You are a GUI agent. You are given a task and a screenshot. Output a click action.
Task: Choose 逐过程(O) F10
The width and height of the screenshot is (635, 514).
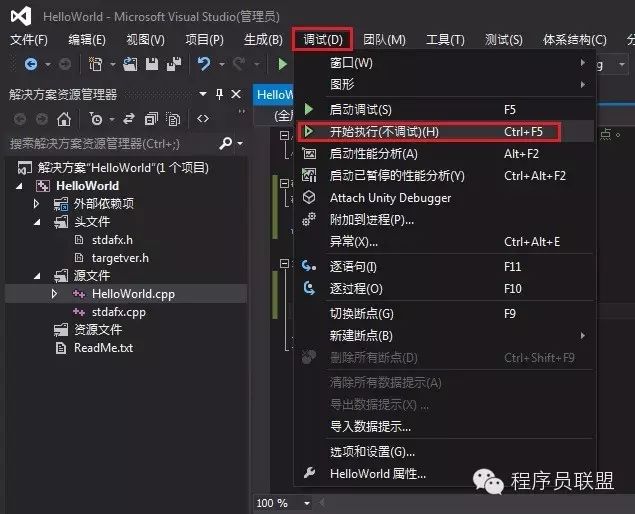[445, 289]
